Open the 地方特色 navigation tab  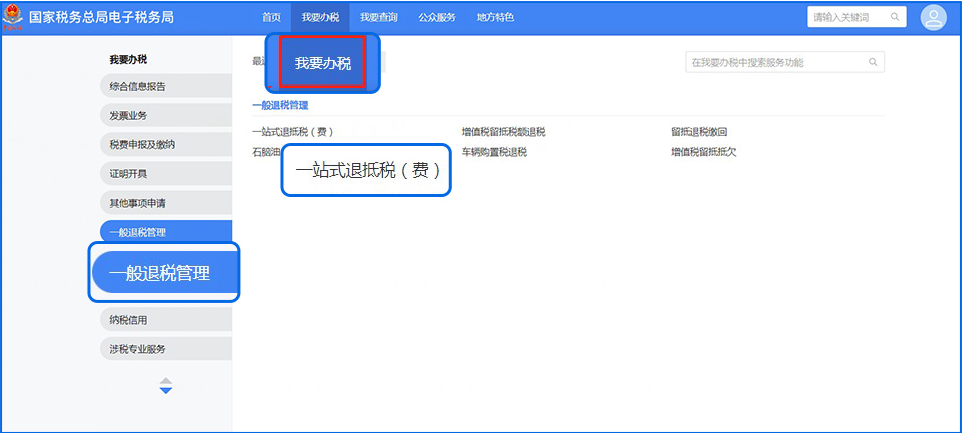point(495,17)
